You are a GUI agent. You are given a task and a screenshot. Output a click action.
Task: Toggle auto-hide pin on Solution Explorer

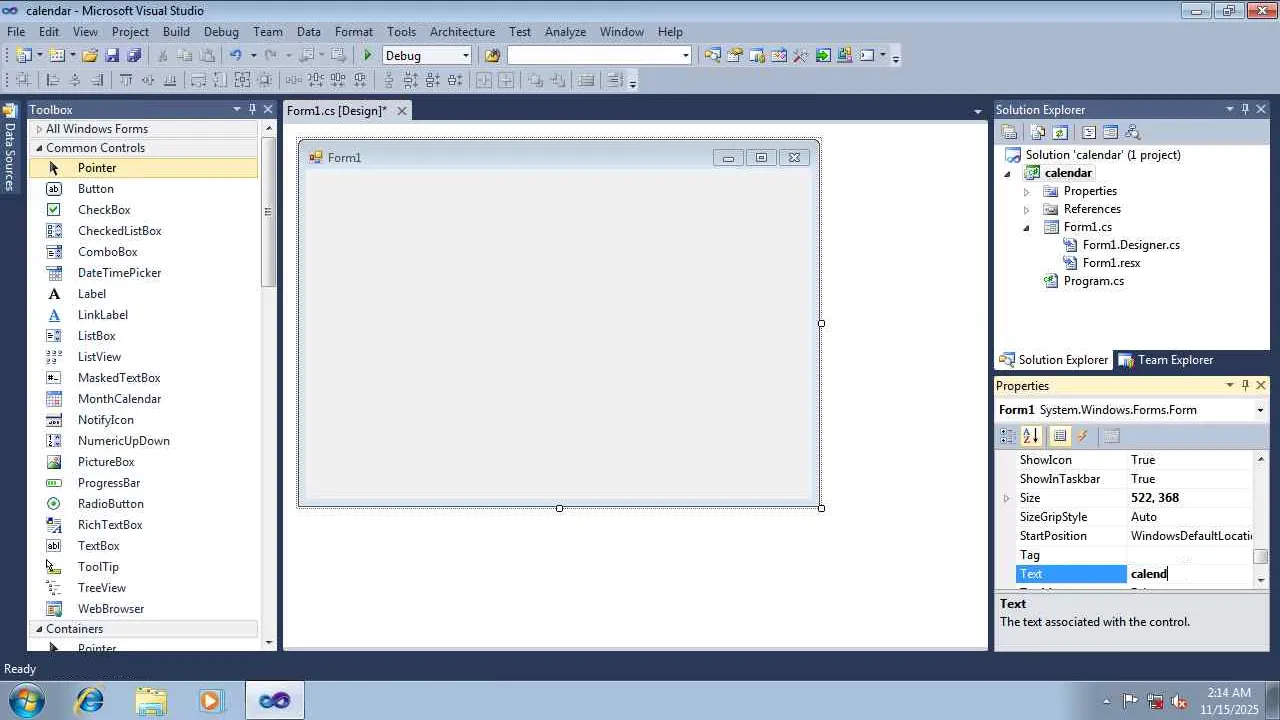coord(1245,109)
